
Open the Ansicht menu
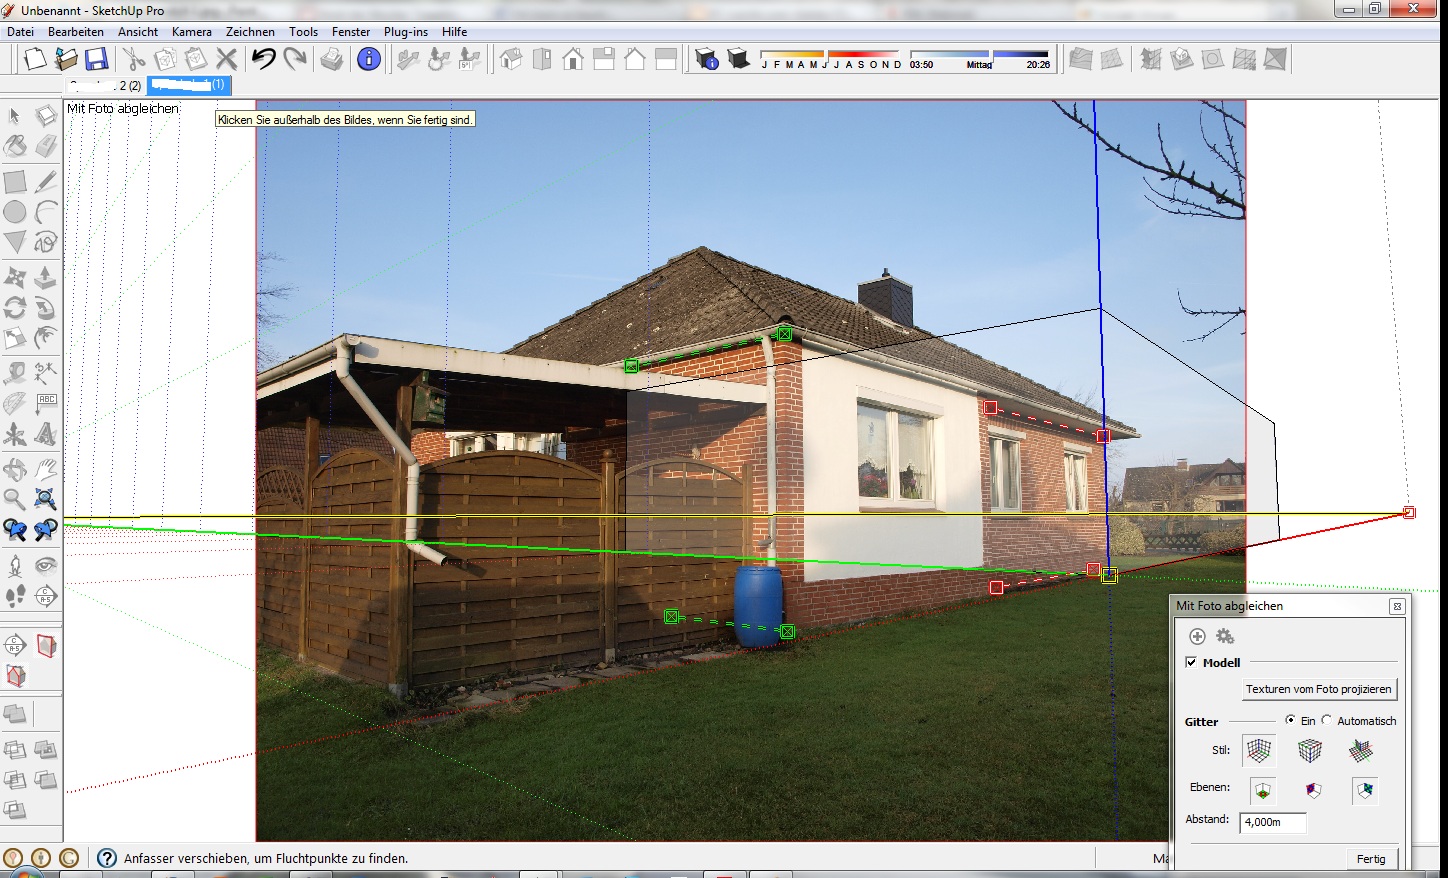click(x=138, y=32)
